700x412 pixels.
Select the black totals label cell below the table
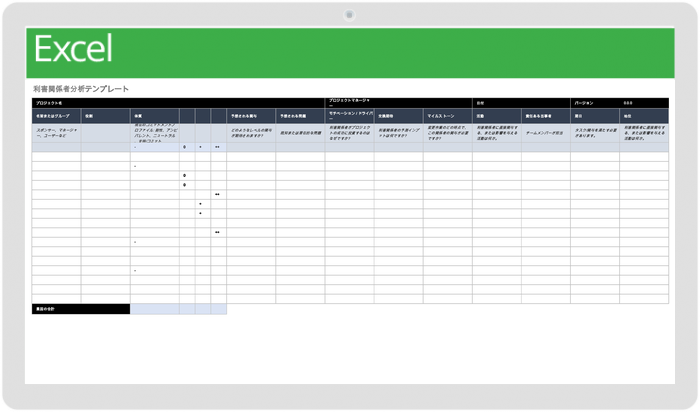coord(81,309)
